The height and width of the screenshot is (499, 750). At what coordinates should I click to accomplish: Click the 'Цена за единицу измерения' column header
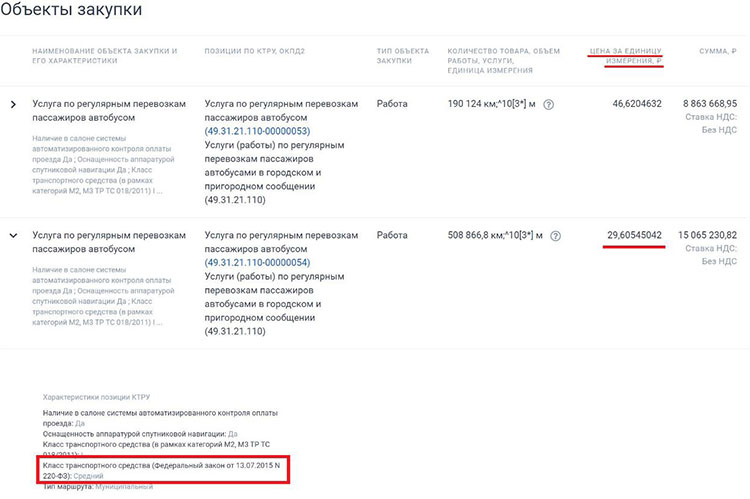(626, 55)
